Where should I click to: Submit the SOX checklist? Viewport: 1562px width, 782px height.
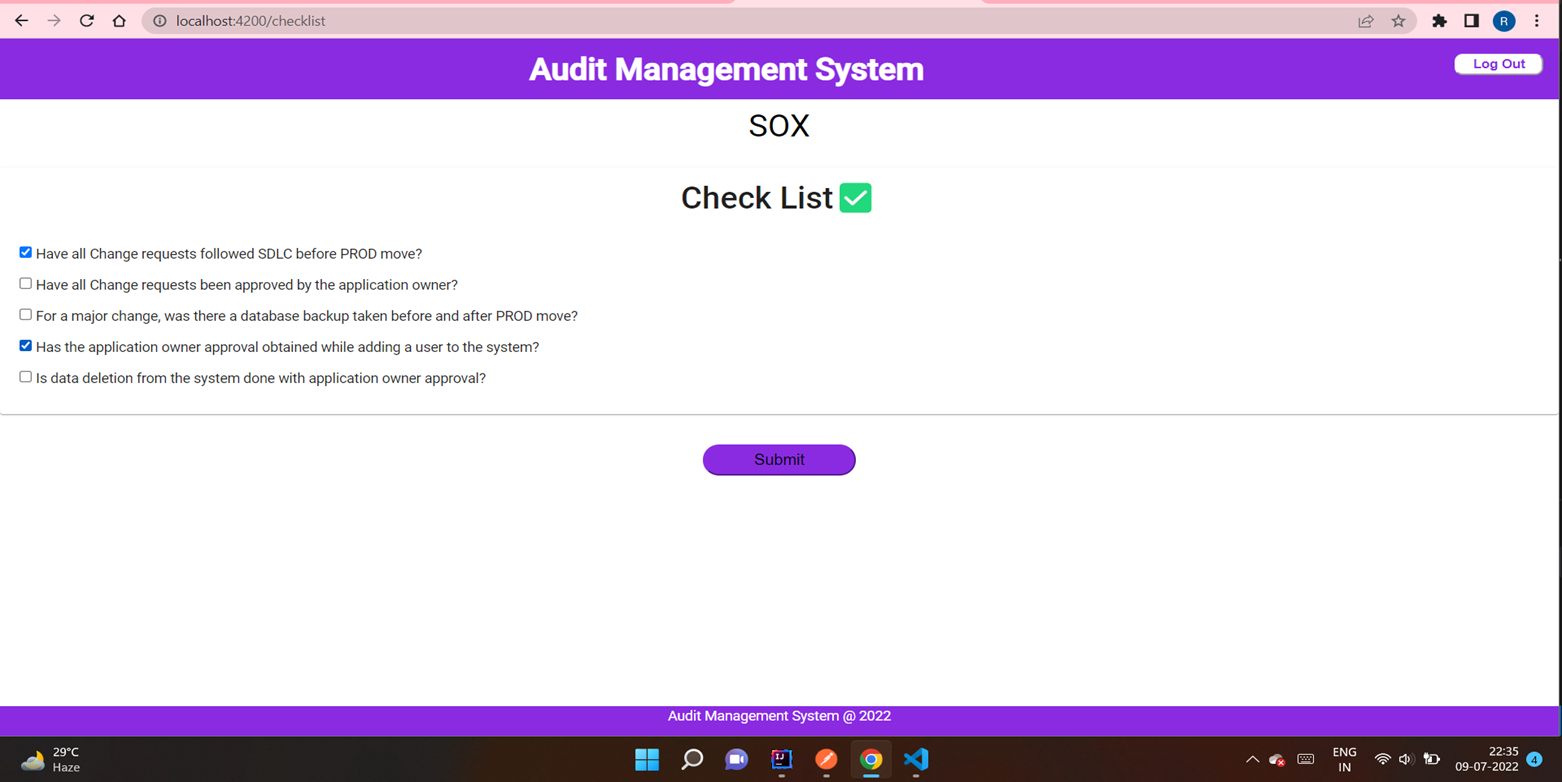pos(779,459)
